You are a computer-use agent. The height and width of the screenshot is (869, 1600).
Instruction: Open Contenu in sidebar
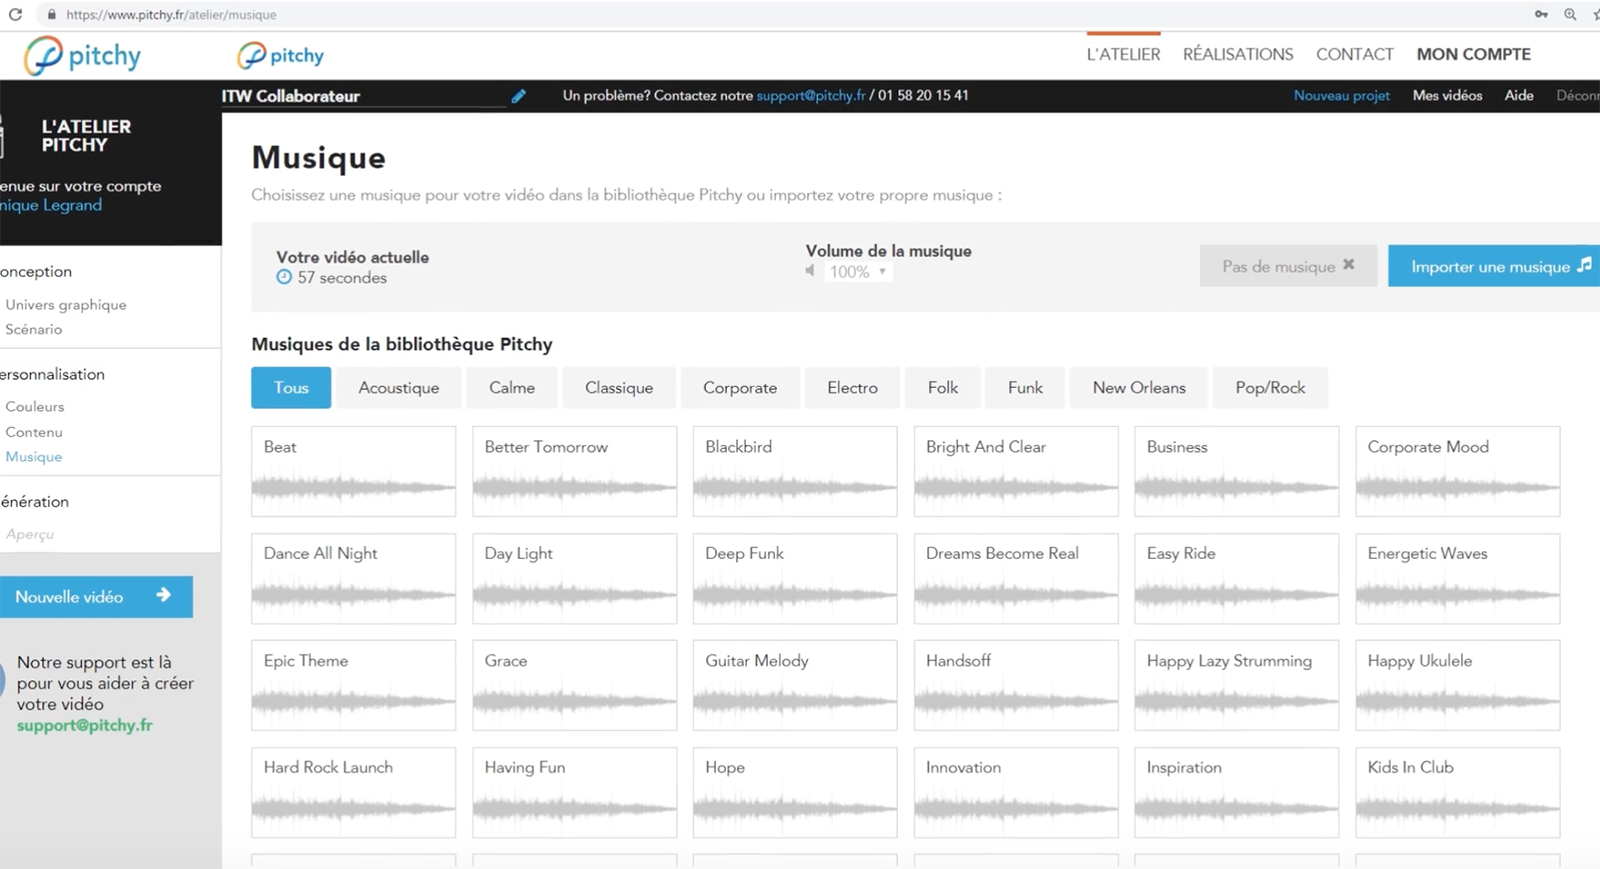click(x=34, y=432)
